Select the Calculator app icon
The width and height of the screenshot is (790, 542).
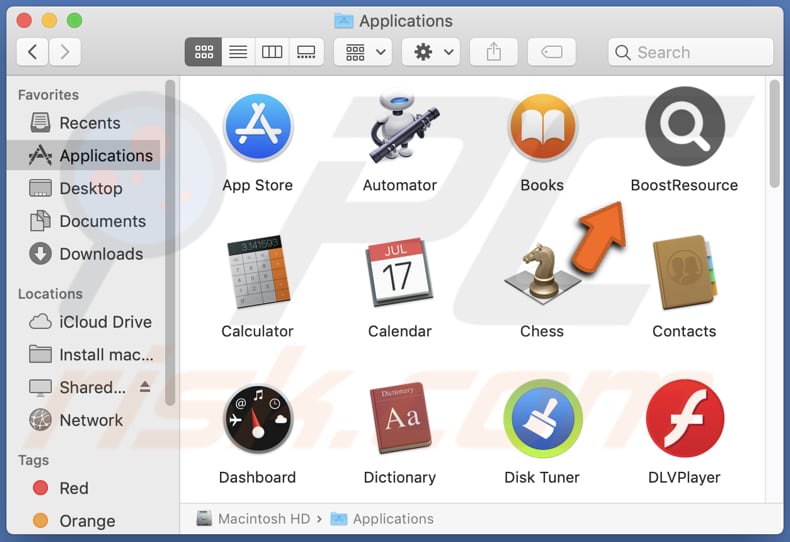[x=258, y=271]
